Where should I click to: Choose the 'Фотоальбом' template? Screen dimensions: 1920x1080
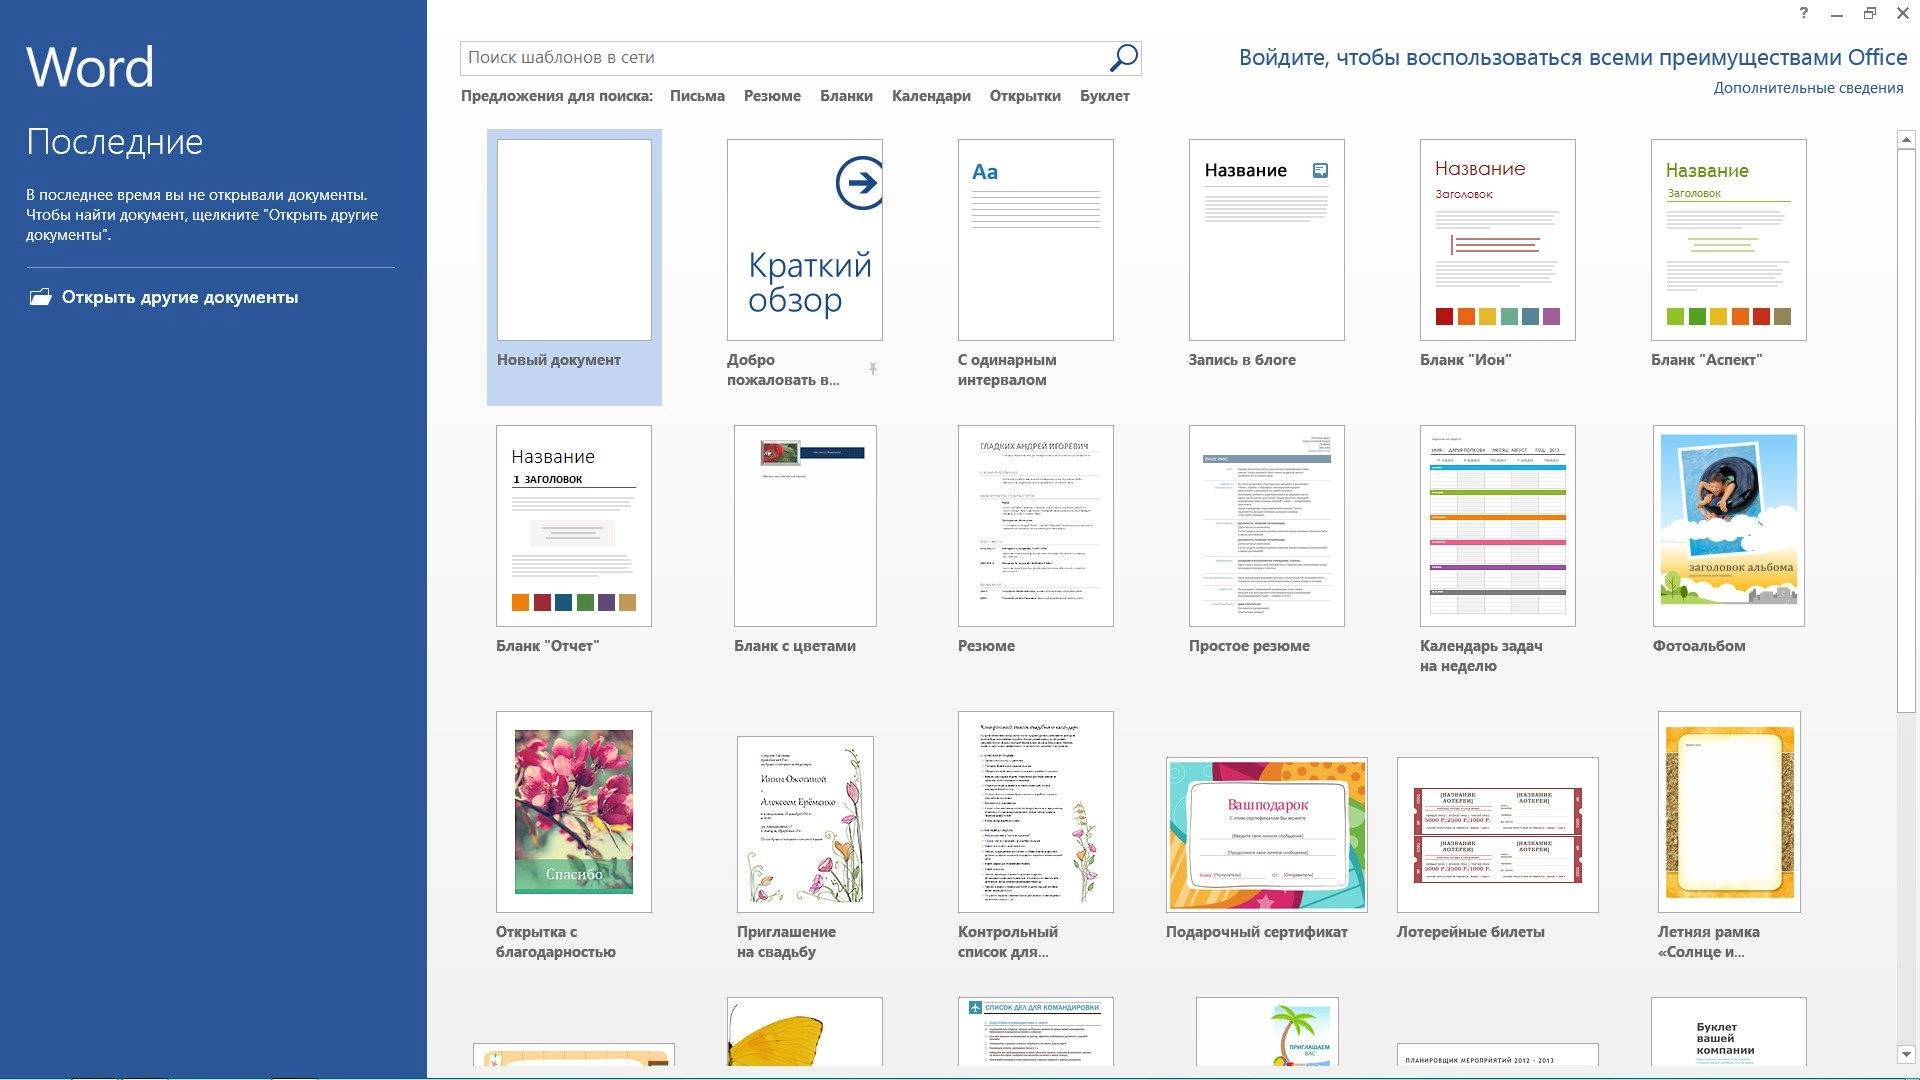1729,526
